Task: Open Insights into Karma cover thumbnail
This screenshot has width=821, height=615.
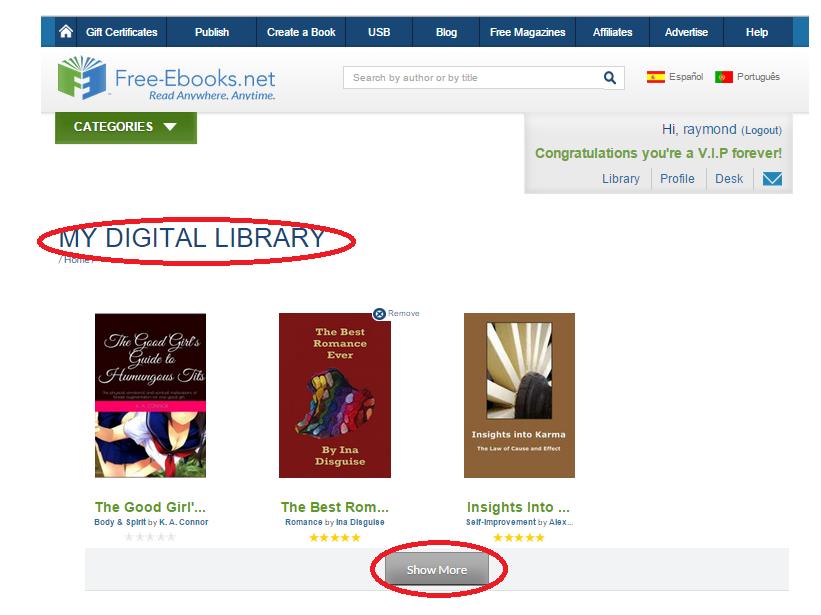Action: [x=519, y=395]
